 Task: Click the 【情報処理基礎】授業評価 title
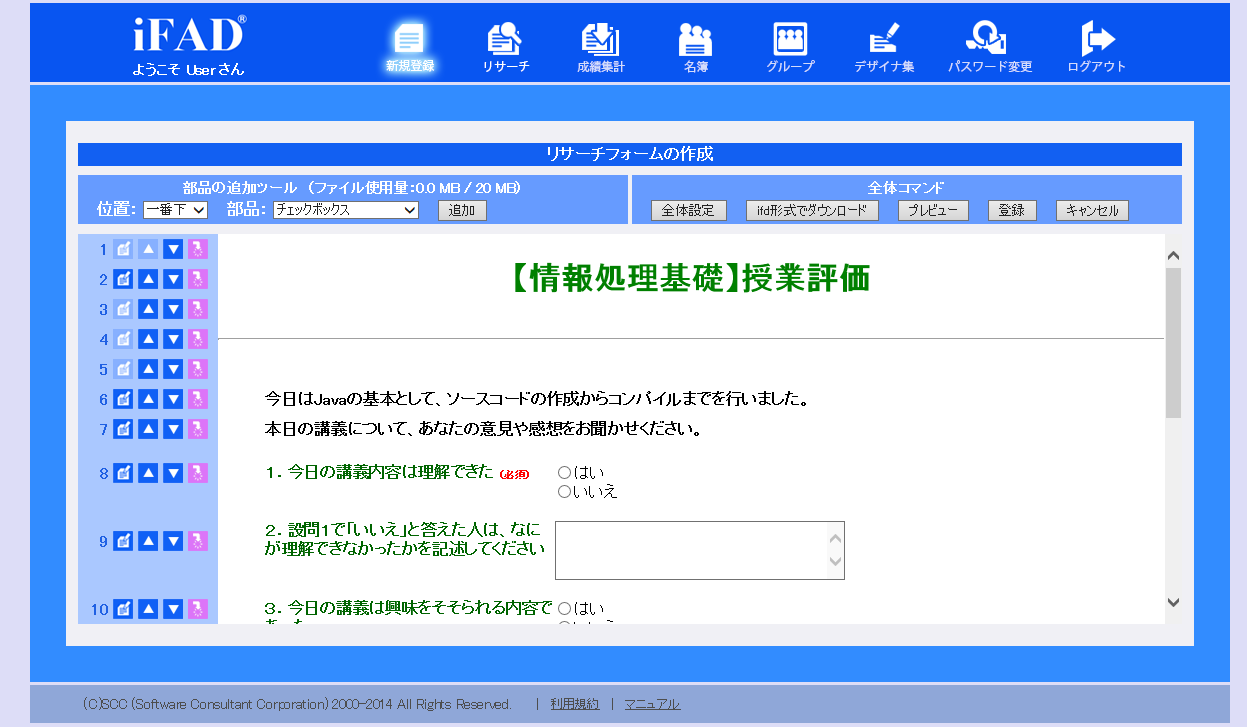(x=690, y=280)
